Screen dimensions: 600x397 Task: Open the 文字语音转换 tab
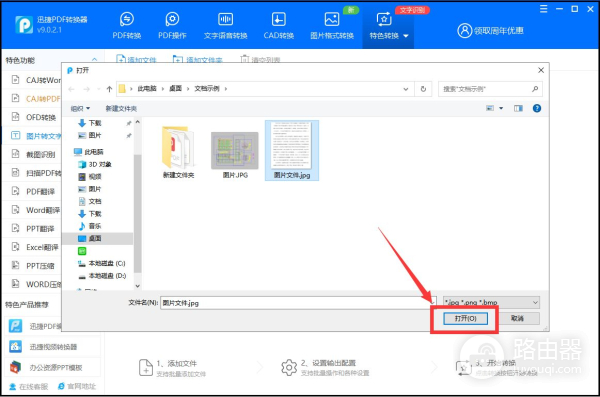pos(225,25)
